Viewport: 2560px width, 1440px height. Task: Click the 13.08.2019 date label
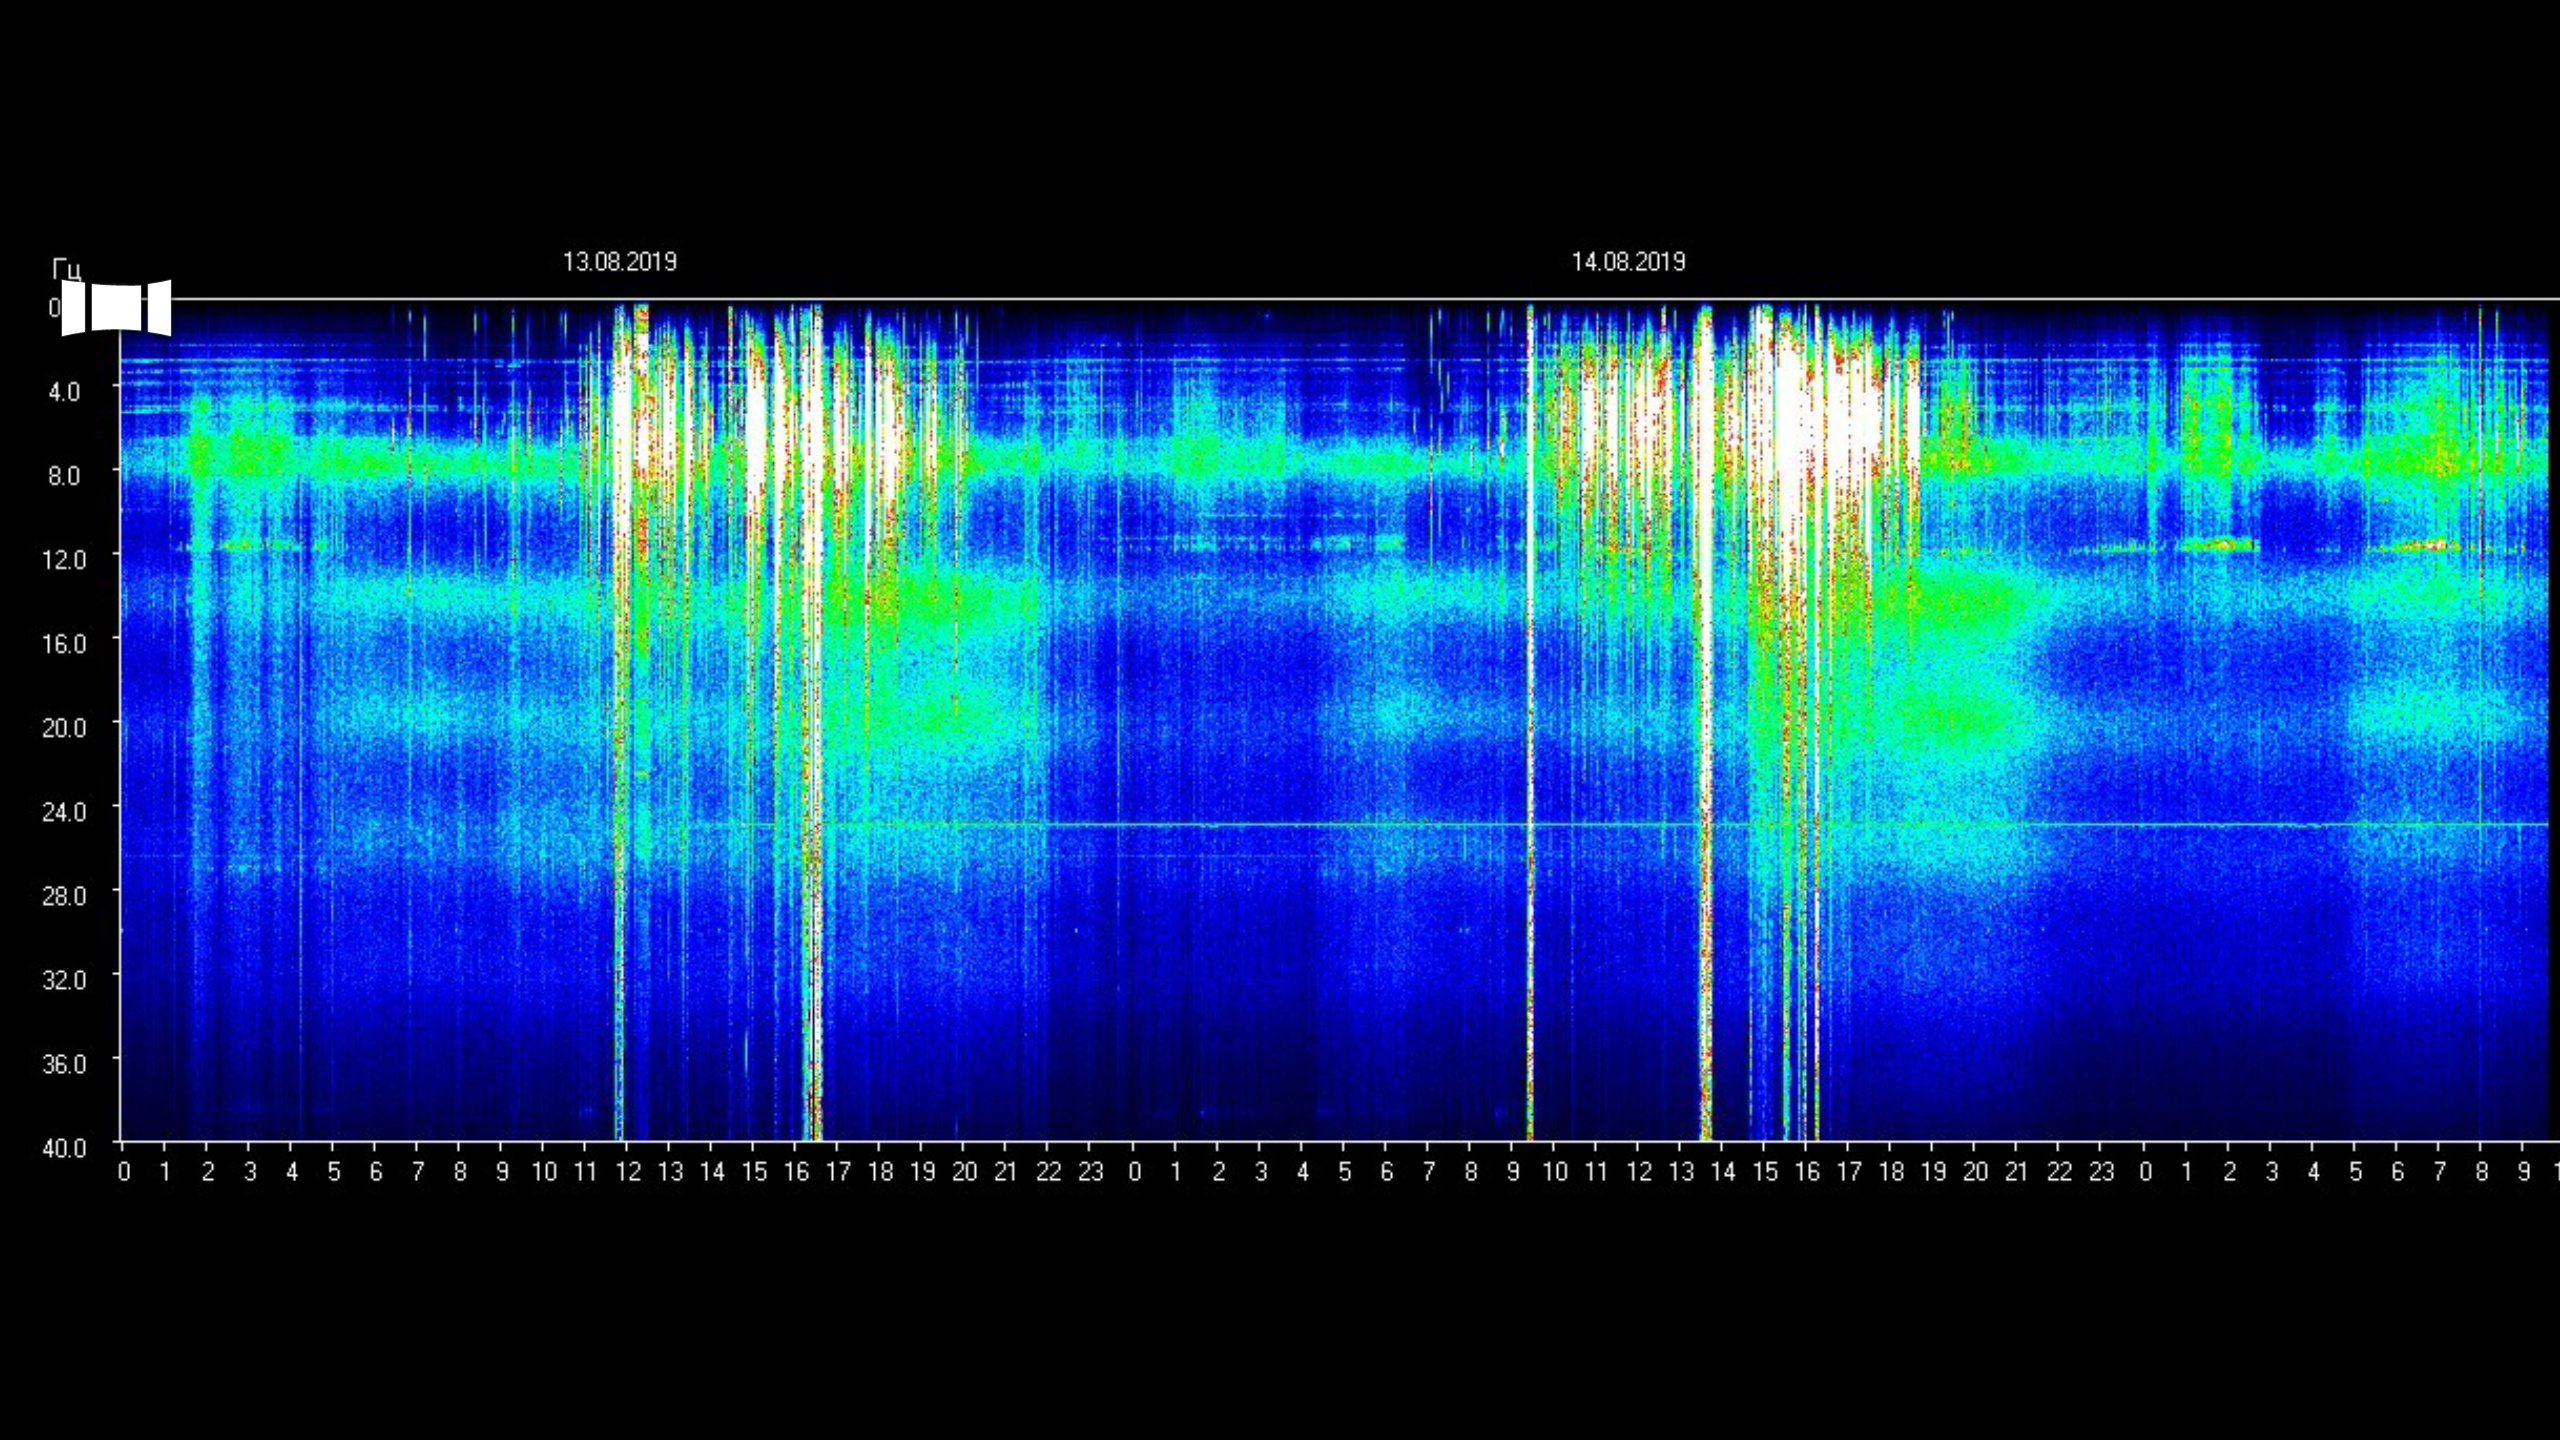pos(619,262)
